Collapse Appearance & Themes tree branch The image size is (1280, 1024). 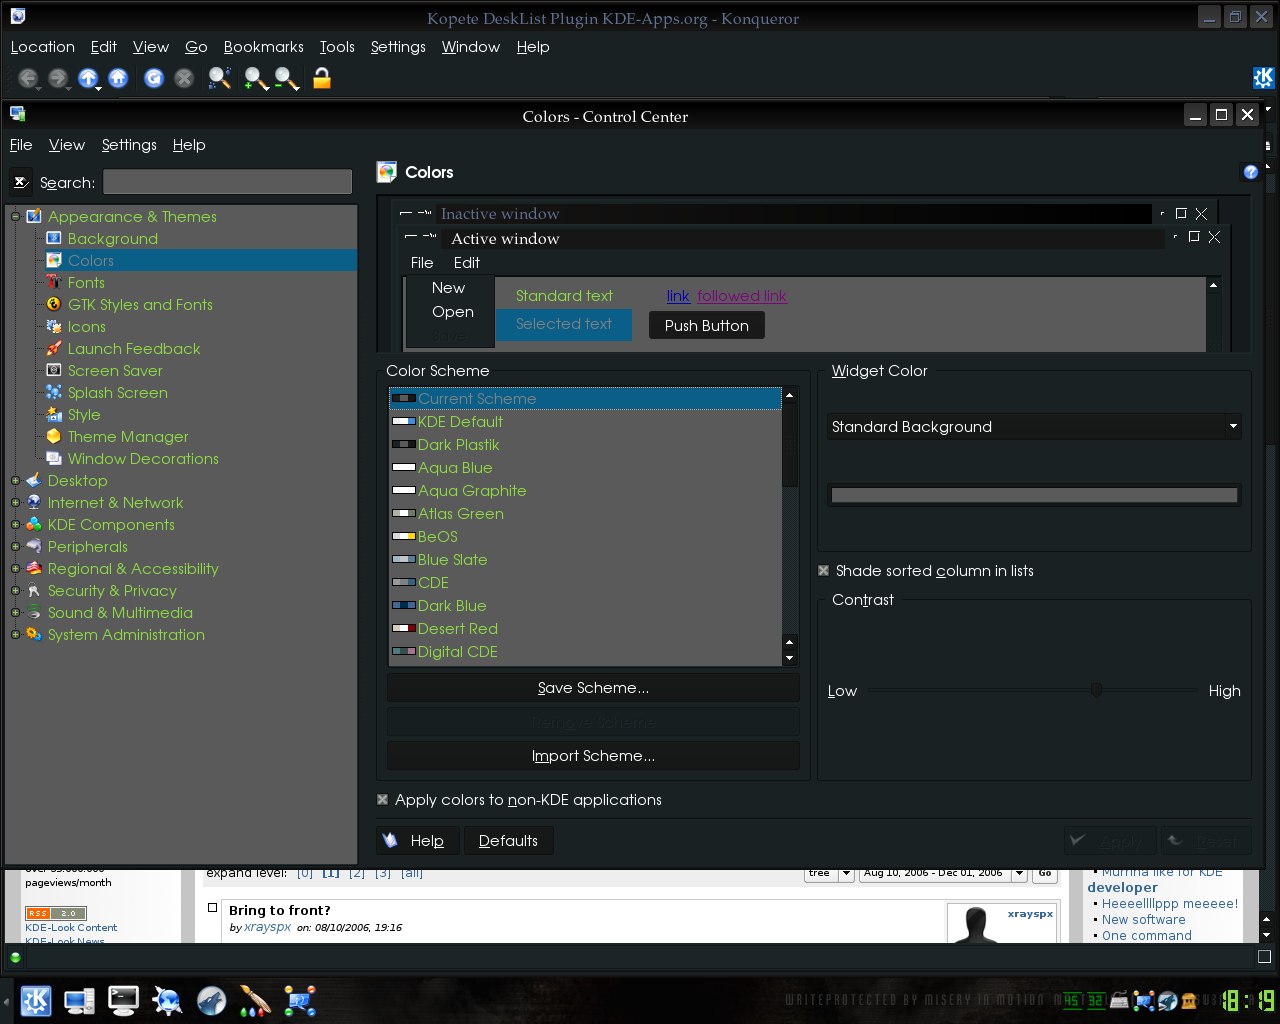pyautogui.click(x=15, y=216)
